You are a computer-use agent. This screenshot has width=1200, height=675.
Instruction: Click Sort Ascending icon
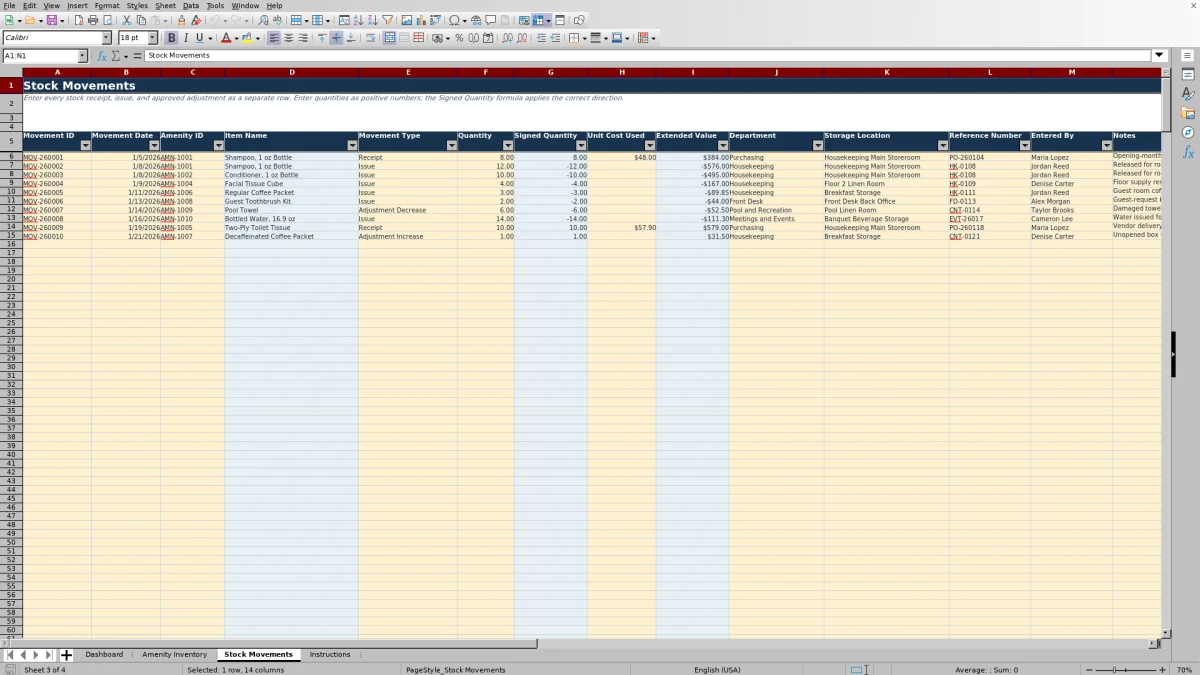pos(358,20)
